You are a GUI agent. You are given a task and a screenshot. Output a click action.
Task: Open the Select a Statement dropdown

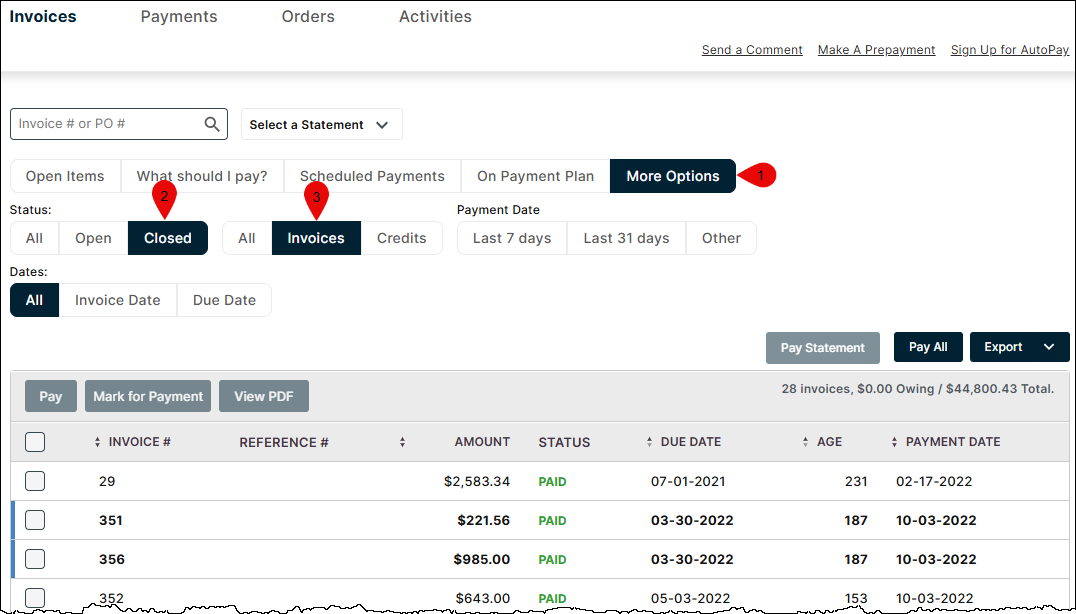tap(322, 124)
